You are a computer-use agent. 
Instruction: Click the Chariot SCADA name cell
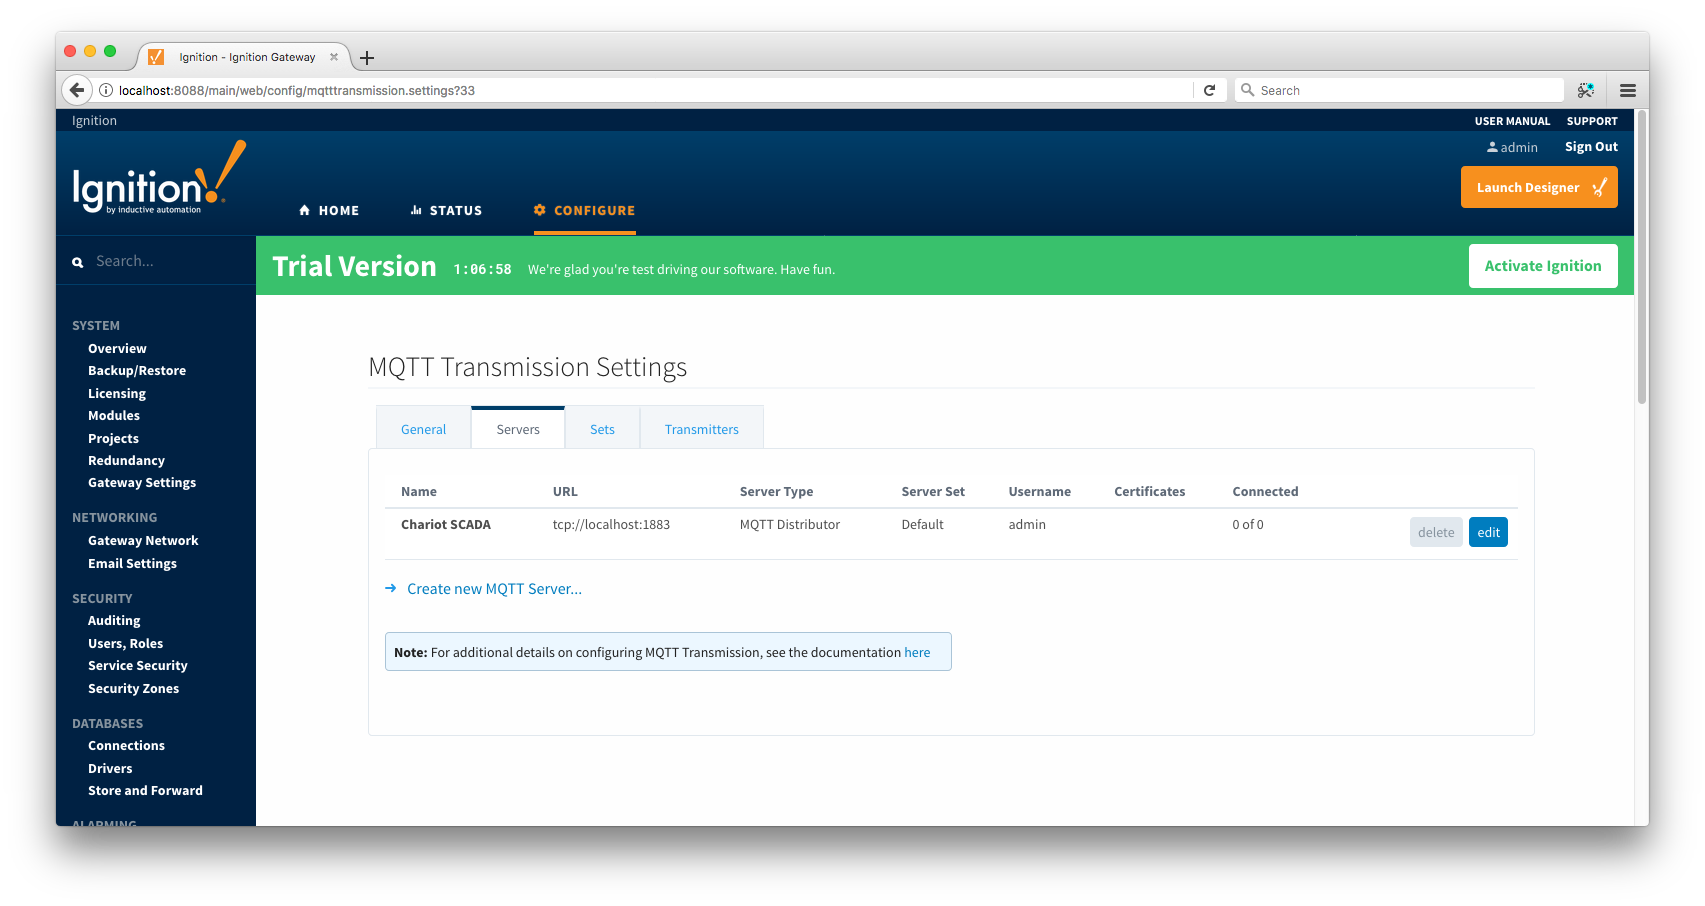pos(446,524)
